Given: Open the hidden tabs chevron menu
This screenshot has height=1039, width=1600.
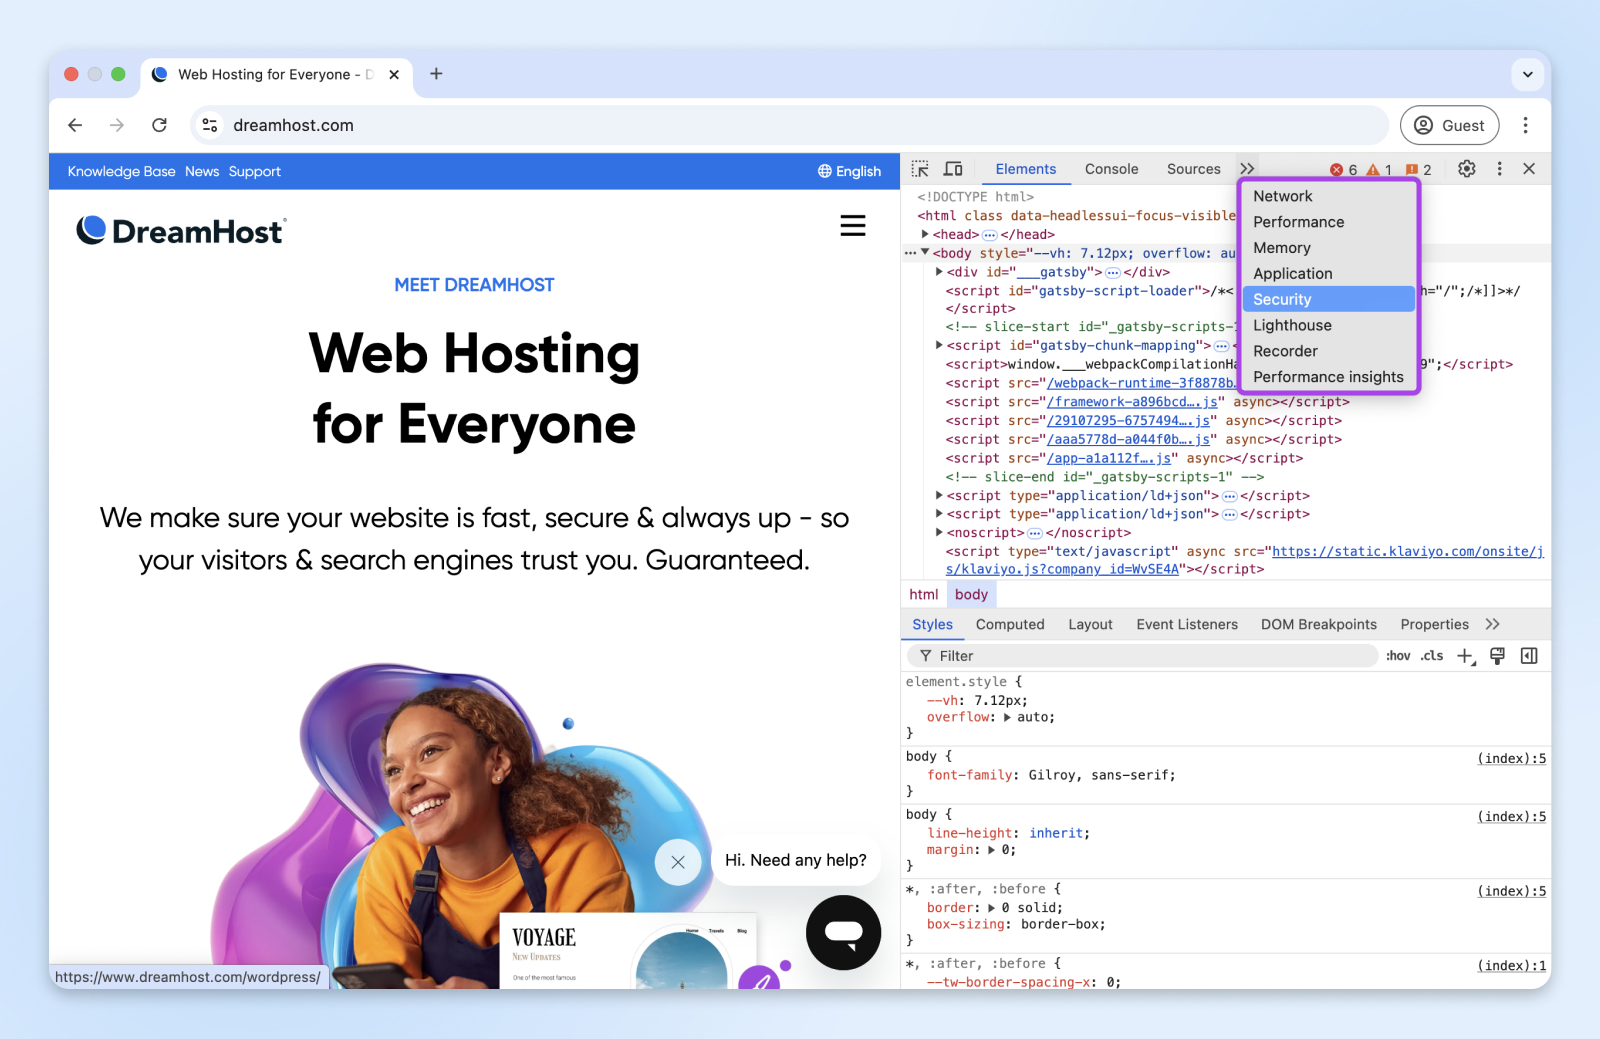Looking at the screenshot, I should click(x=1246, y=168).
